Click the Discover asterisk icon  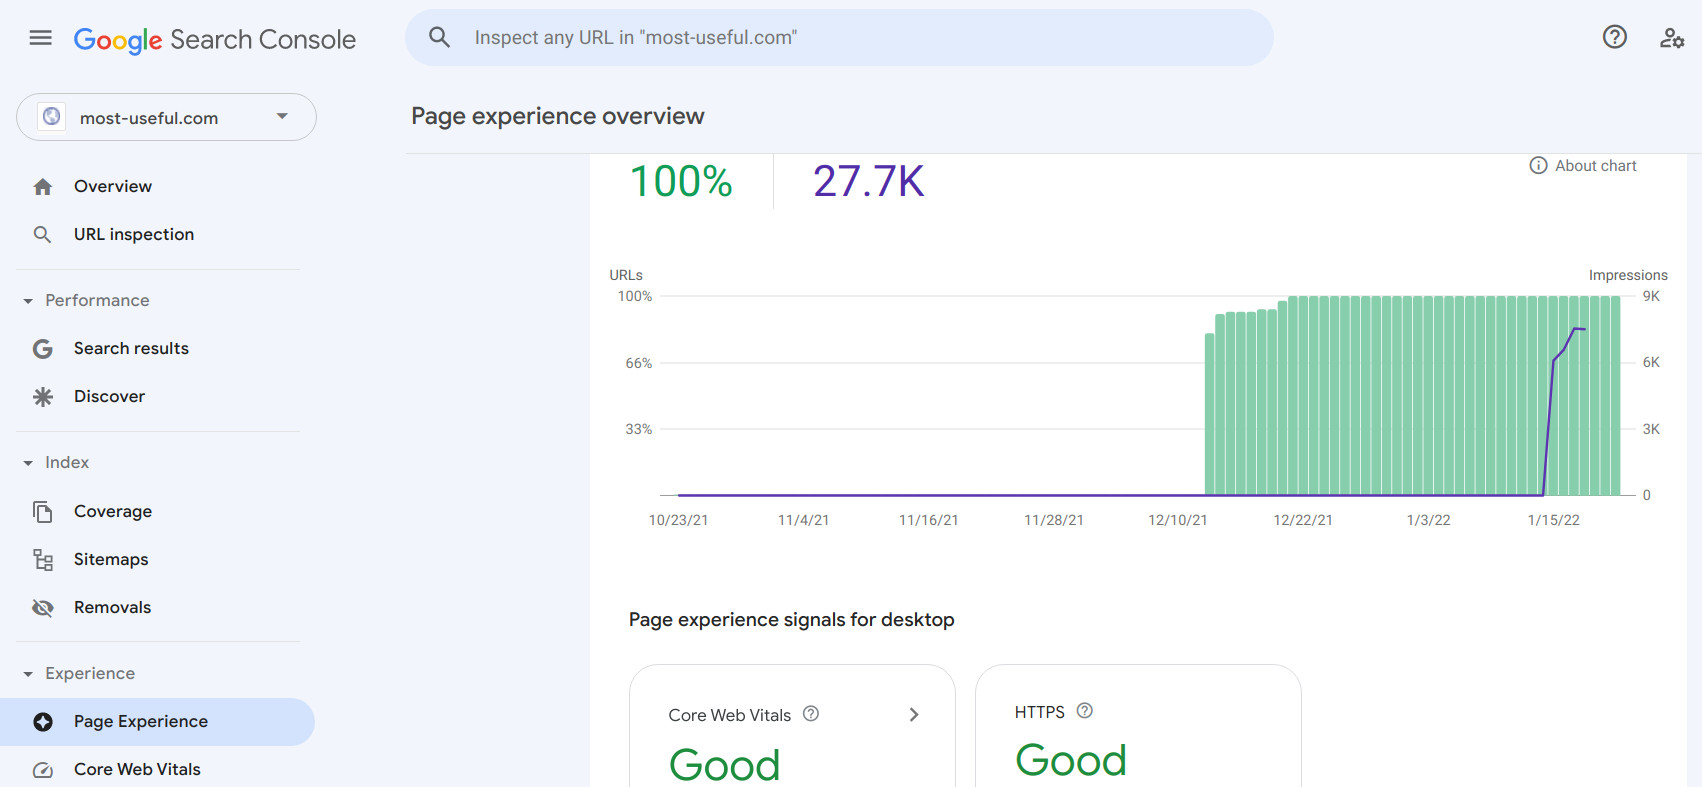[42, 397]
